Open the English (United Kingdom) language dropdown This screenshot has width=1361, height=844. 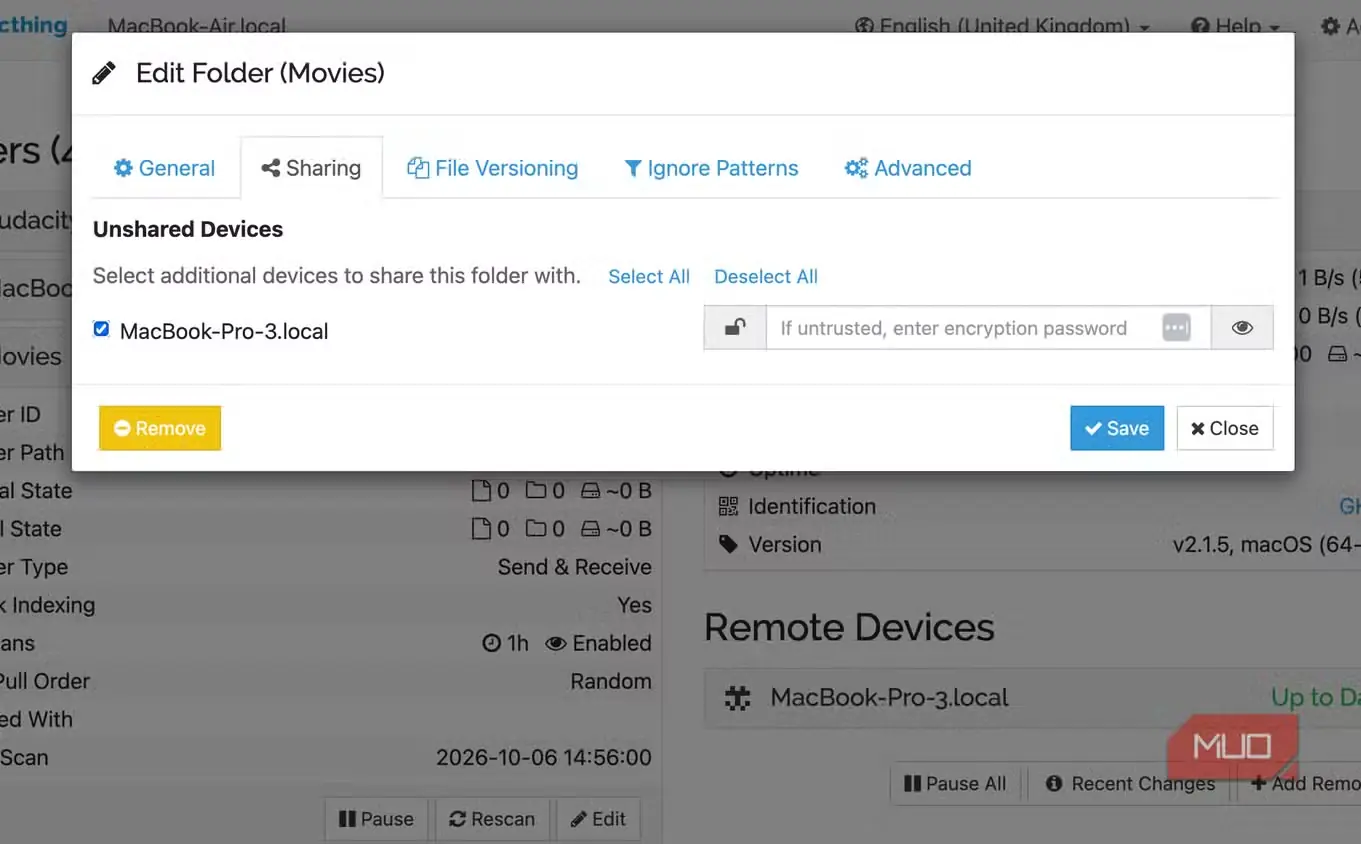click(x=1003, y=26)
